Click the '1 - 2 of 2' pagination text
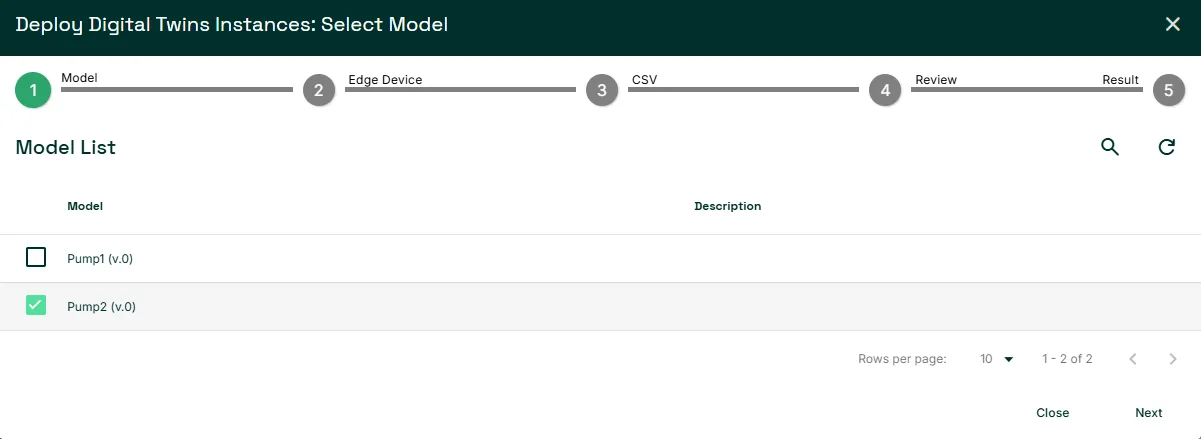The width and height of the screenshot is (1201, 439). (x=1067, y=359)
